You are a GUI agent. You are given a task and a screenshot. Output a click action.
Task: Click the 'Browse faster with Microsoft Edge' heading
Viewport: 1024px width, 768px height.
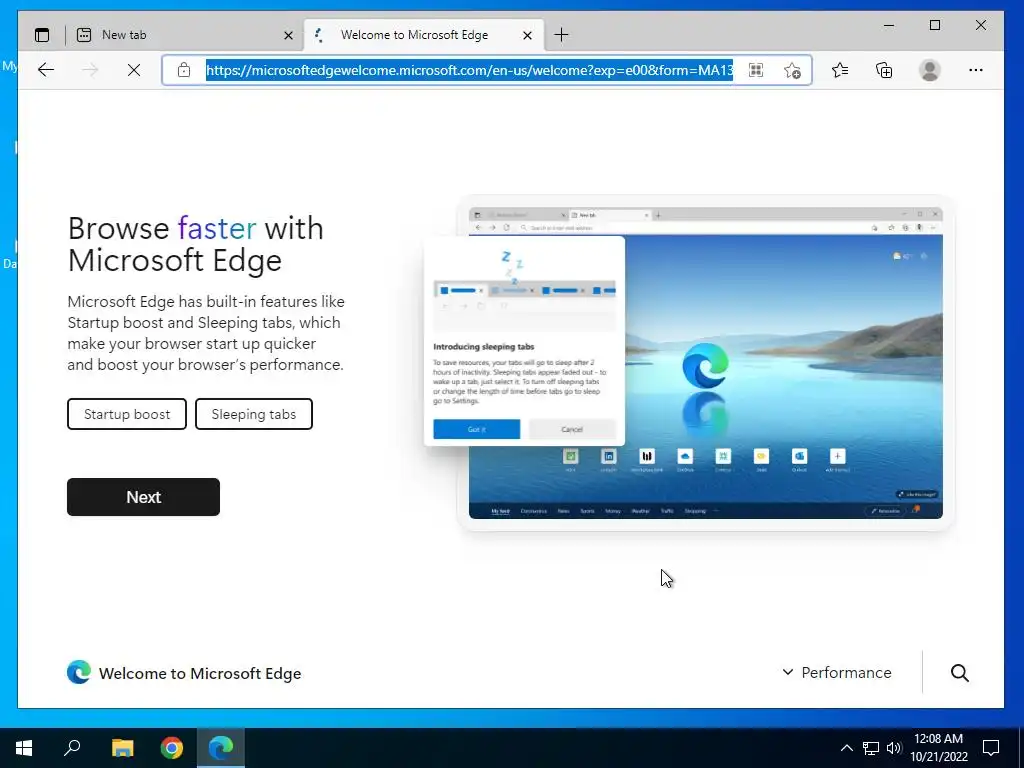tap(196, 244)
